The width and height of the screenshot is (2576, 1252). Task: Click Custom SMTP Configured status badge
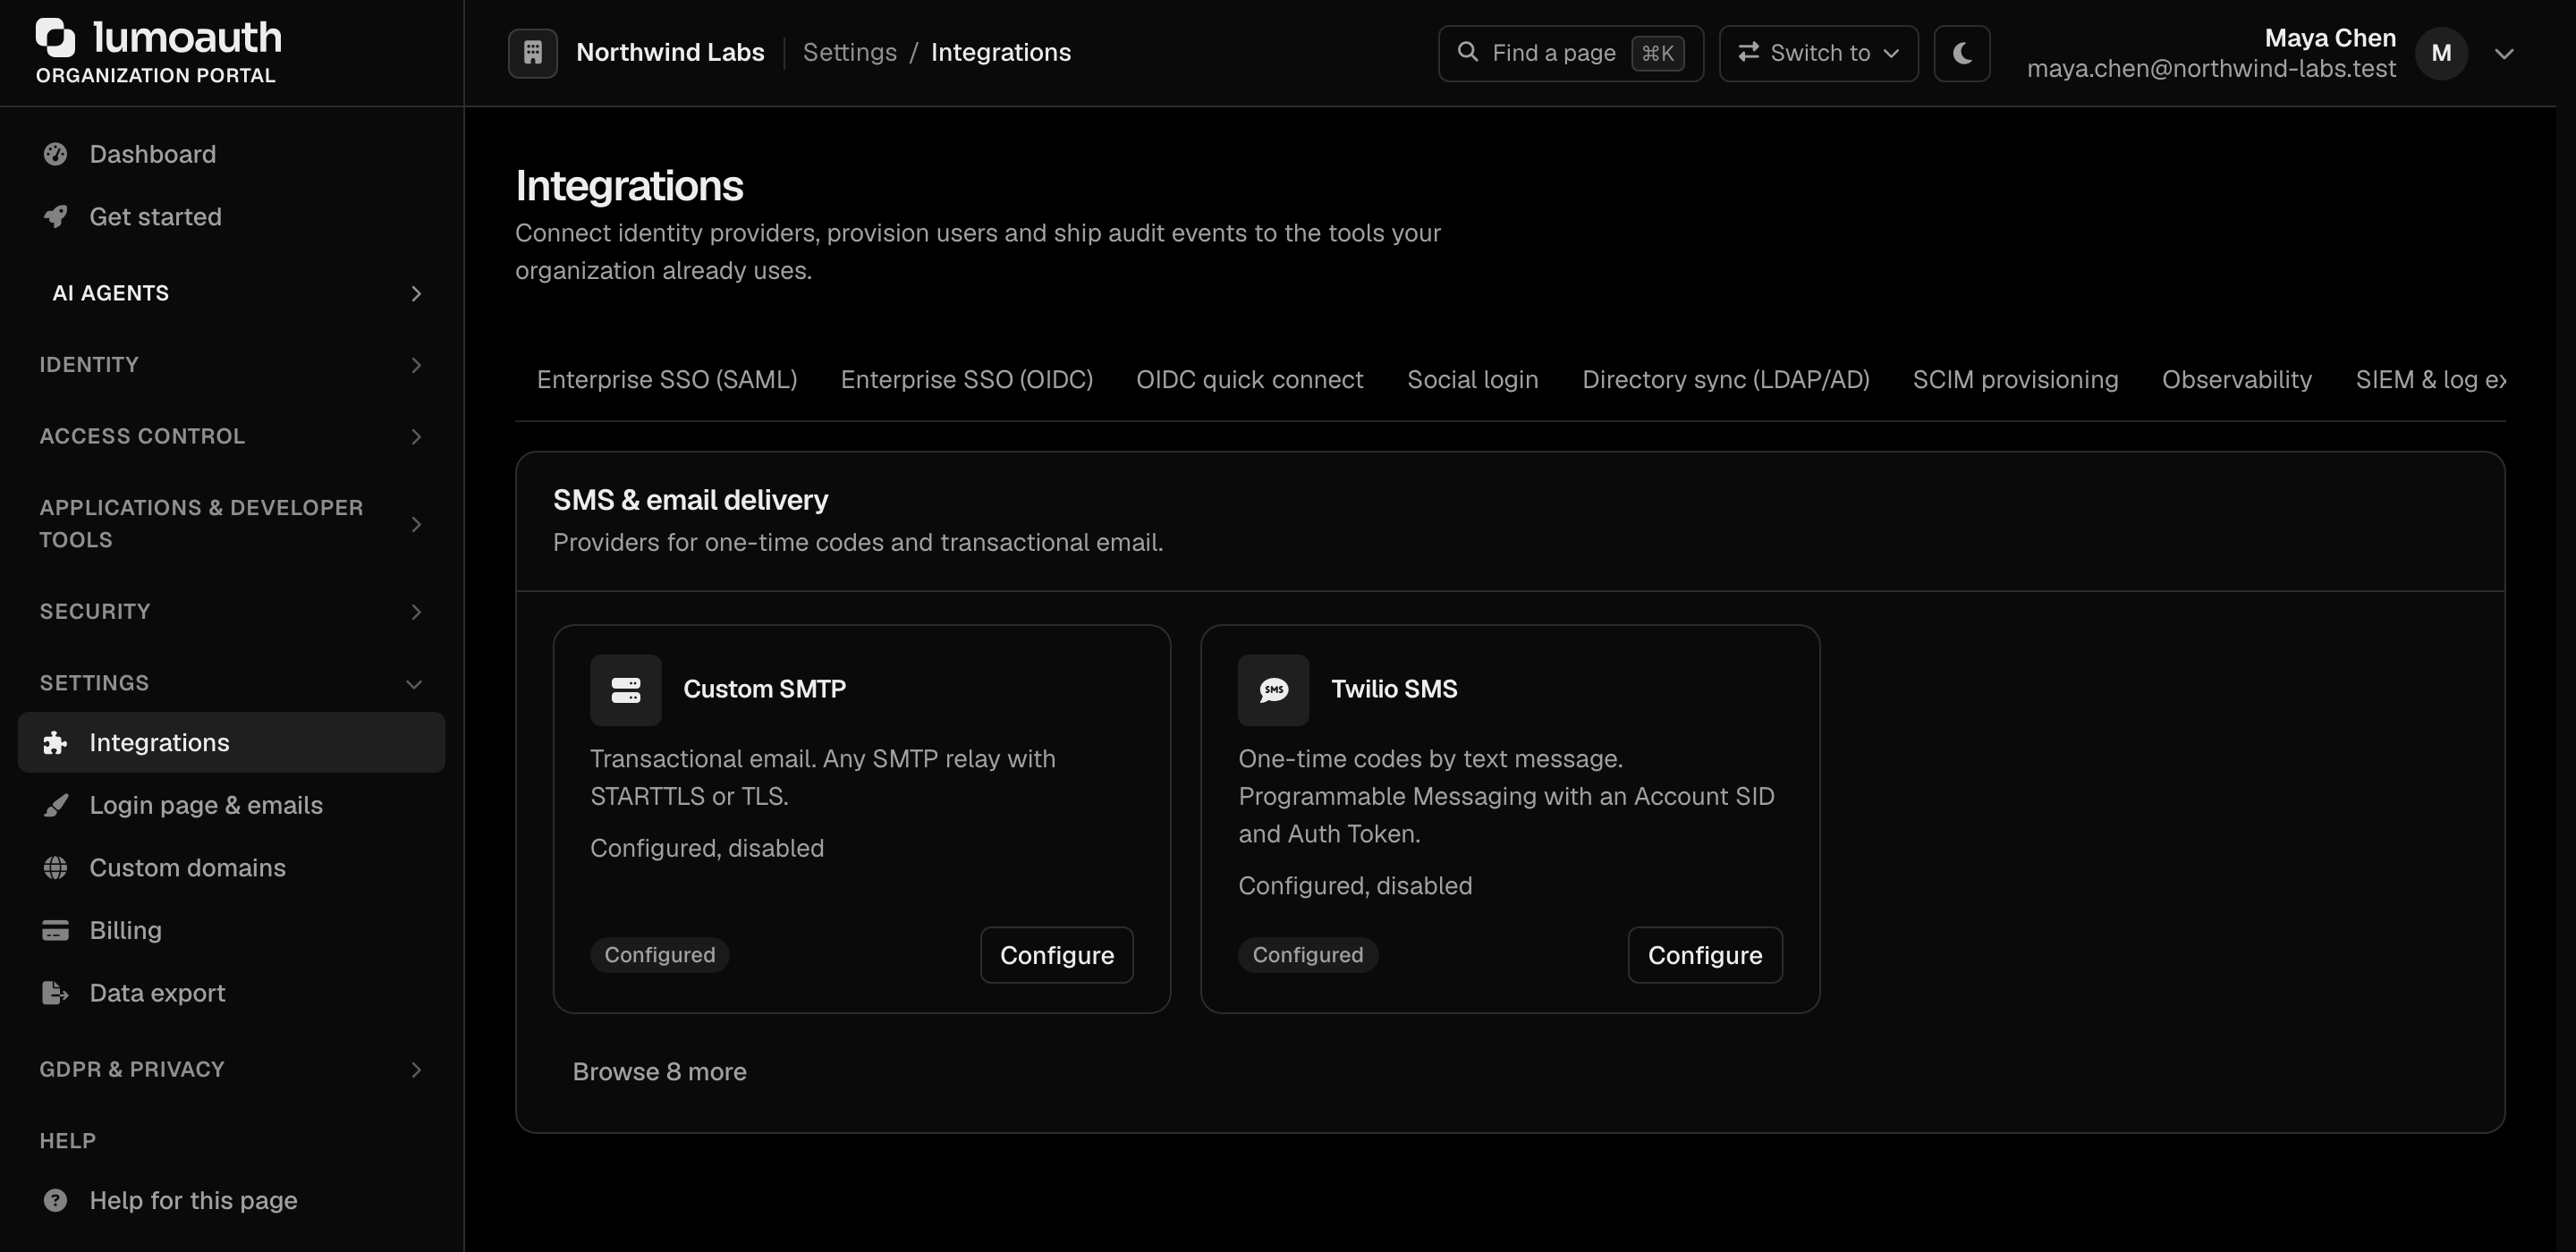tap(659, 955)
